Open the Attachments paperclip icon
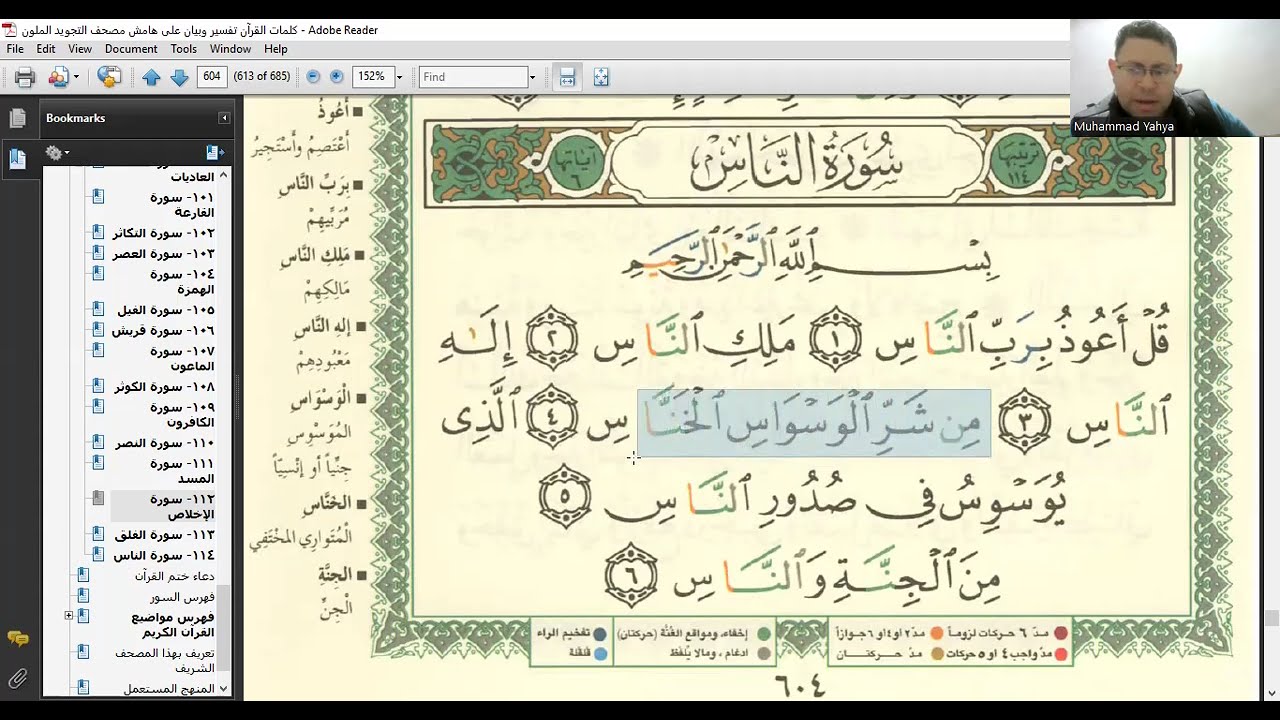This screenshot has width=1280, height=720. coord(17,679)
